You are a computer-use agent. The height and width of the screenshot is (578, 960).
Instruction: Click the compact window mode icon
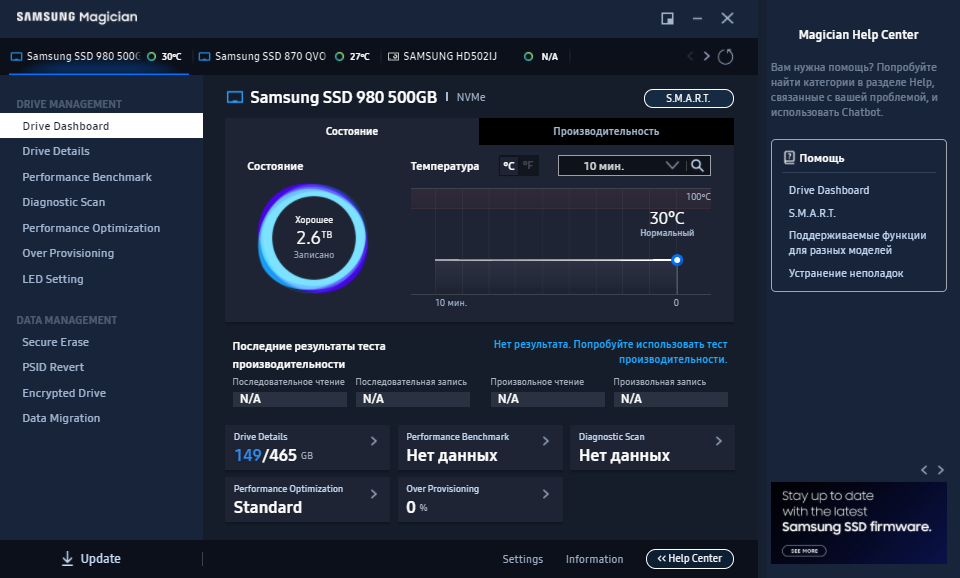point(667,18)
